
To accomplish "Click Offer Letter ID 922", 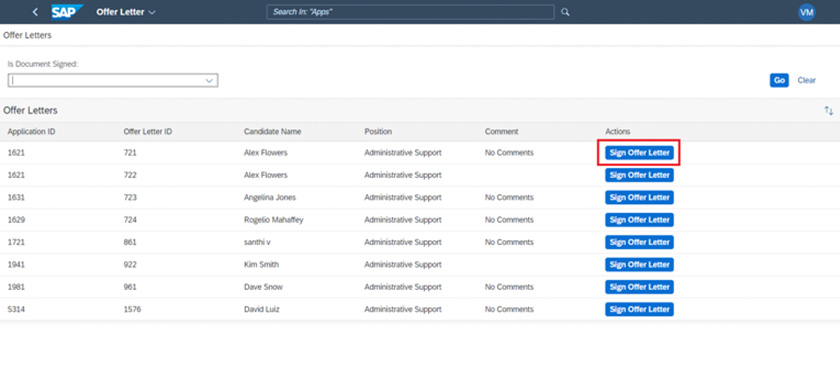I will [x=130, y=265].
